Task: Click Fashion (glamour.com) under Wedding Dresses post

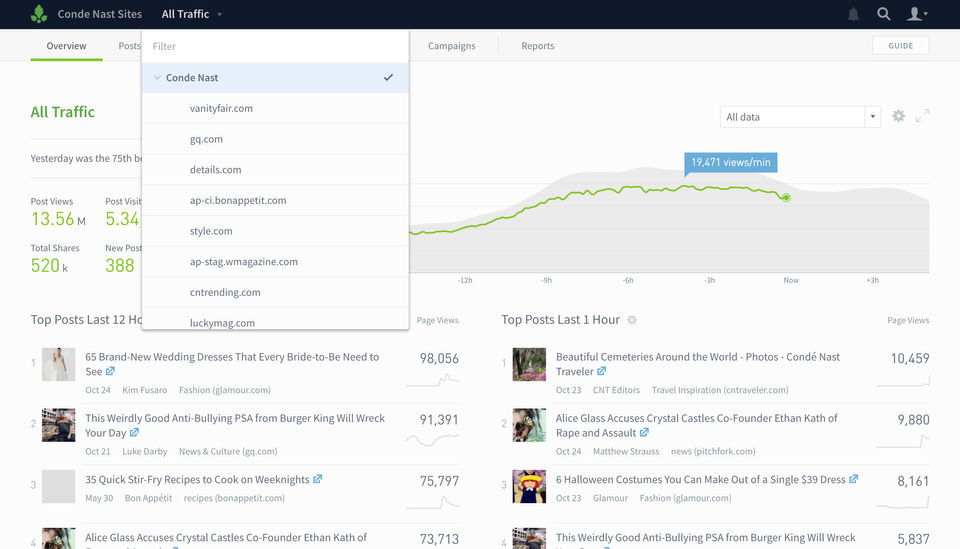Action: point(225,390)
